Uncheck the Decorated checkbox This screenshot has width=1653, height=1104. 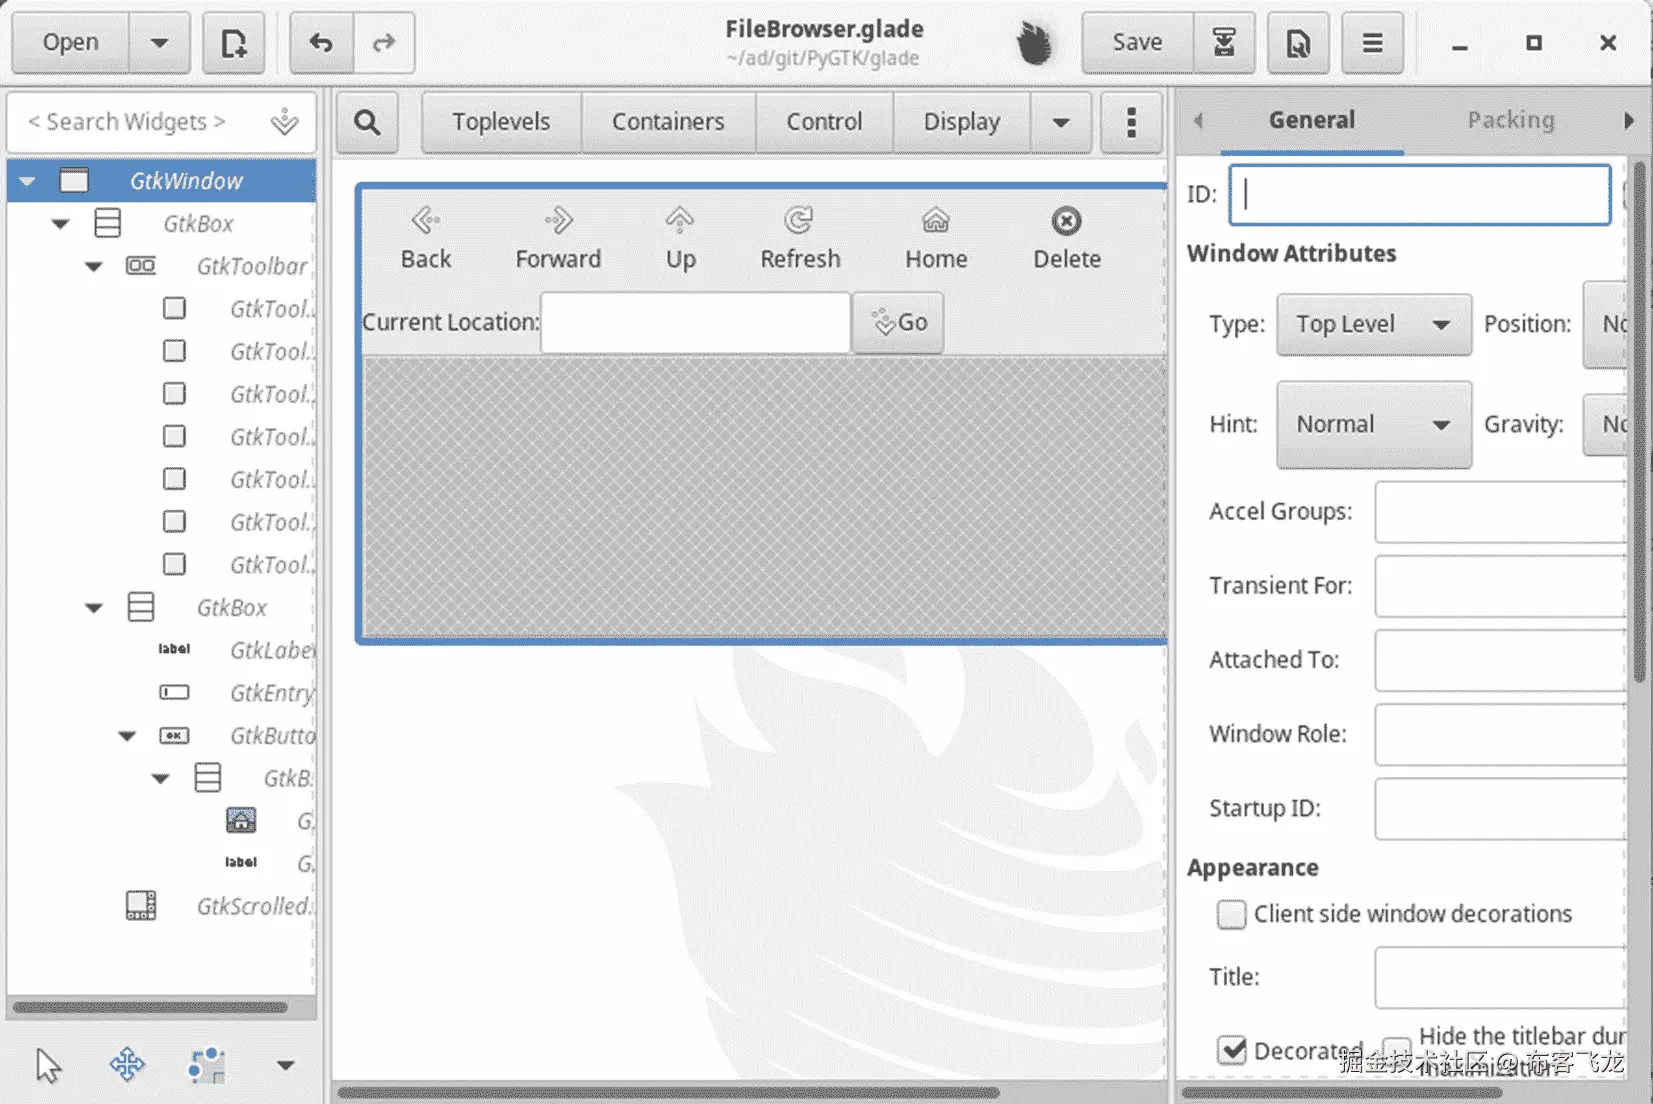click(x=1231, y=1050)
